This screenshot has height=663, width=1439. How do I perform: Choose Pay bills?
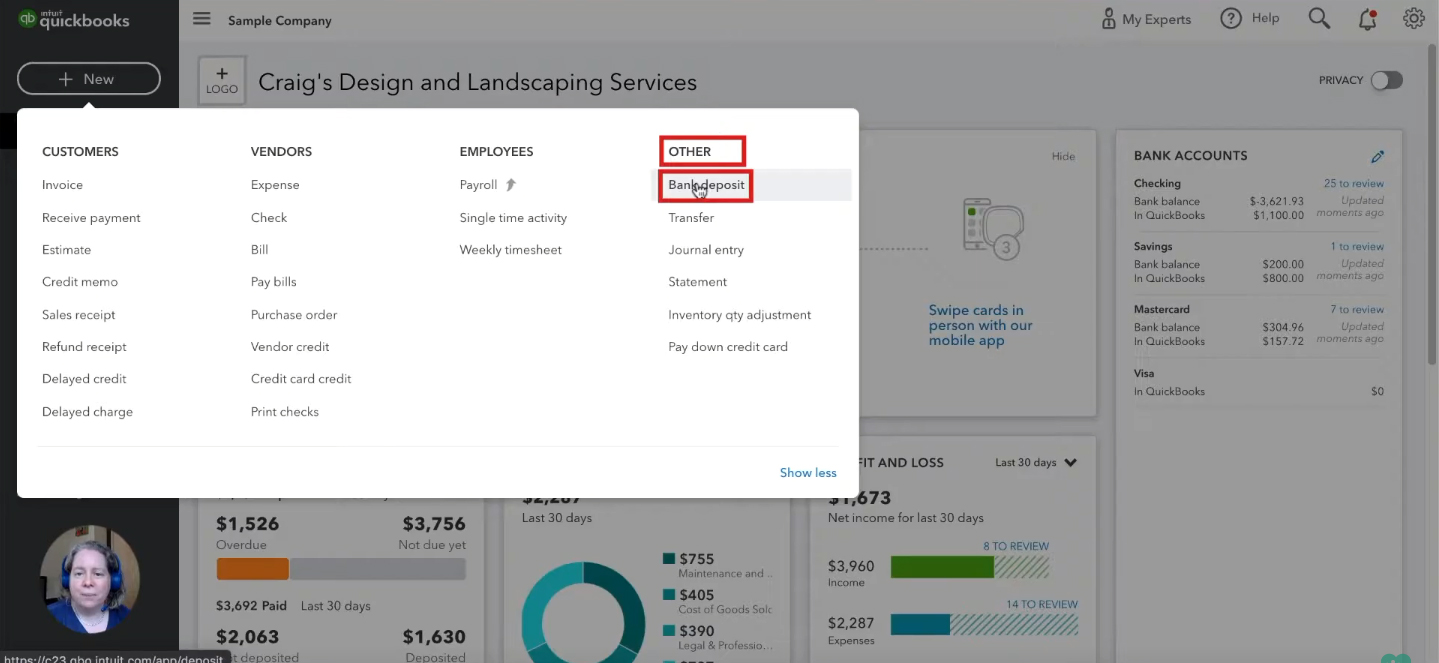pyautogui.click(x=274, y=282)
